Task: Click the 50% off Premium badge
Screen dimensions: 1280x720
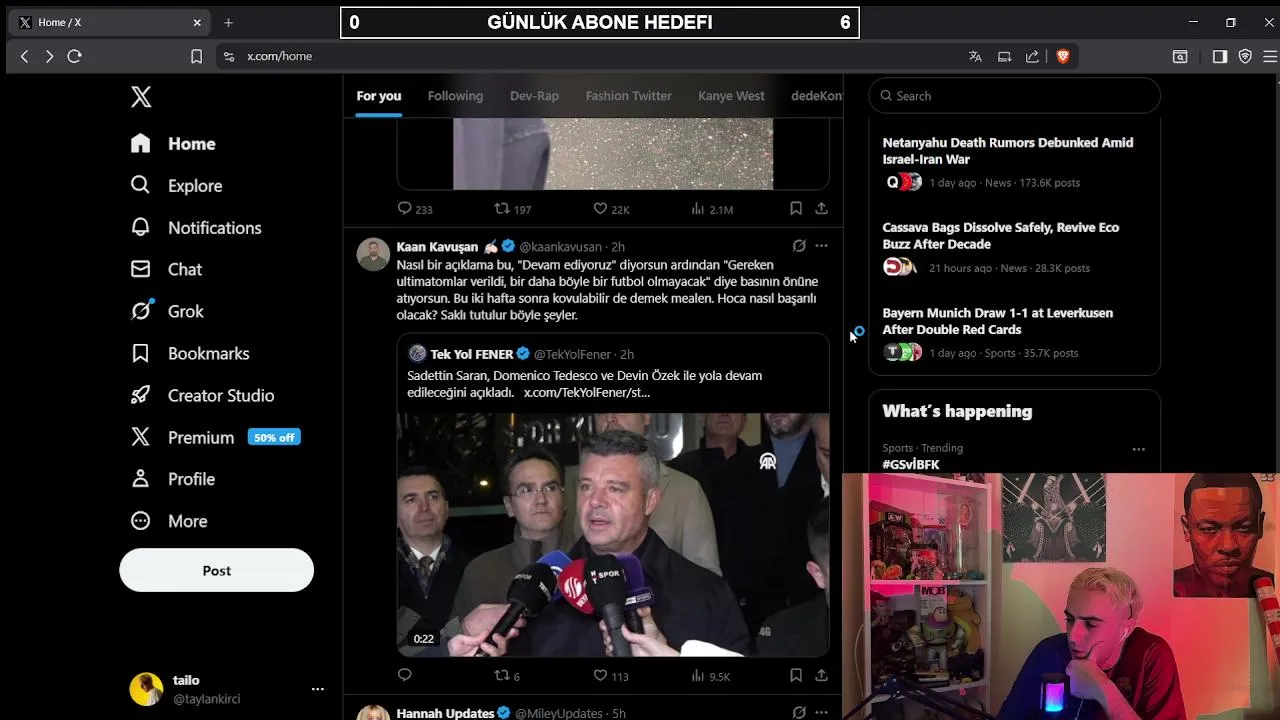Action: 274,438
